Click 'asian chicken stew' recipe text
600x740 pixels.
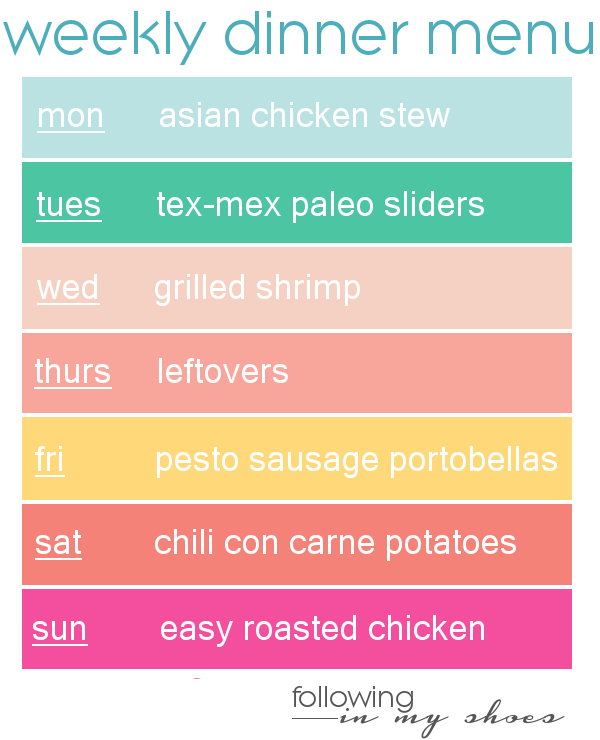click(304, 116)
